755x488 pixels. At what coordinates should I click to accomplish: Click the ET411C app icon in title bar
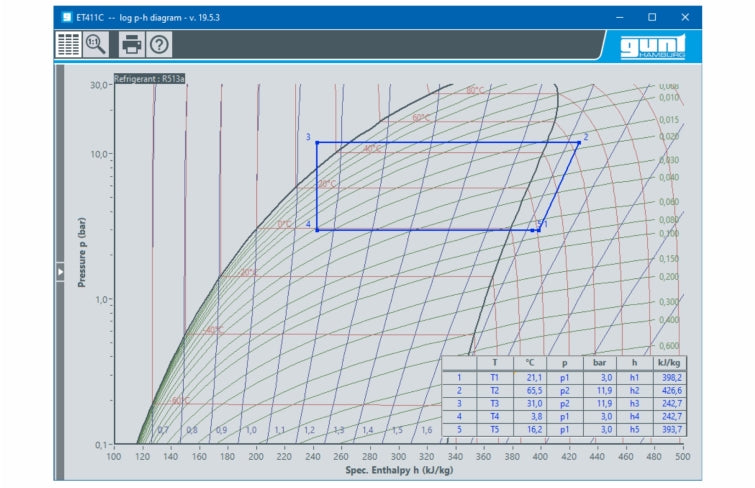point(66,17)
